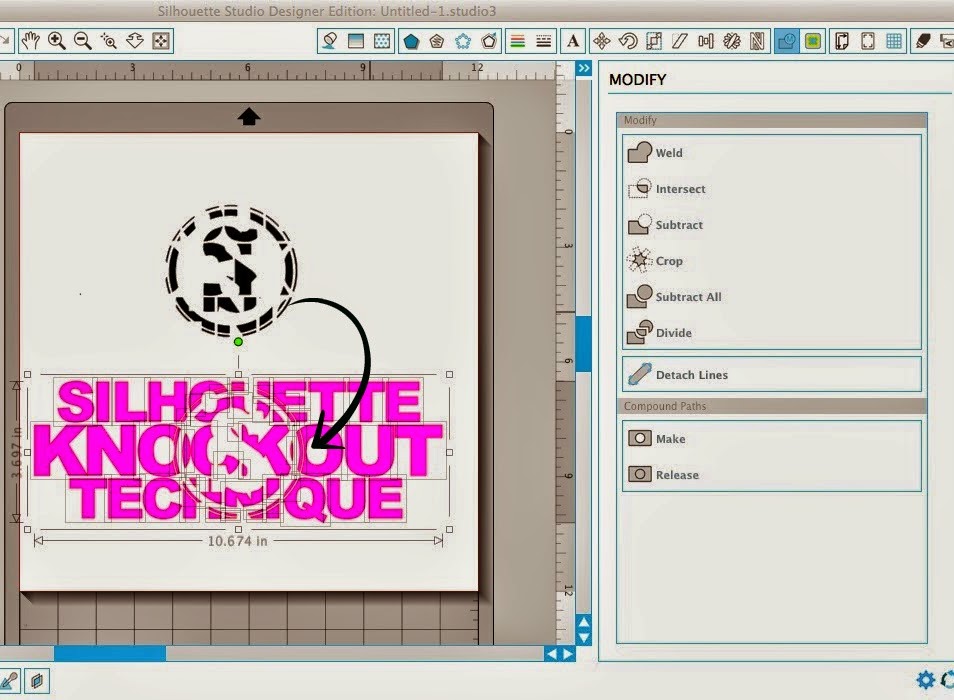Select the Zoom In tool
954x700 pixels.
[57, 41]
